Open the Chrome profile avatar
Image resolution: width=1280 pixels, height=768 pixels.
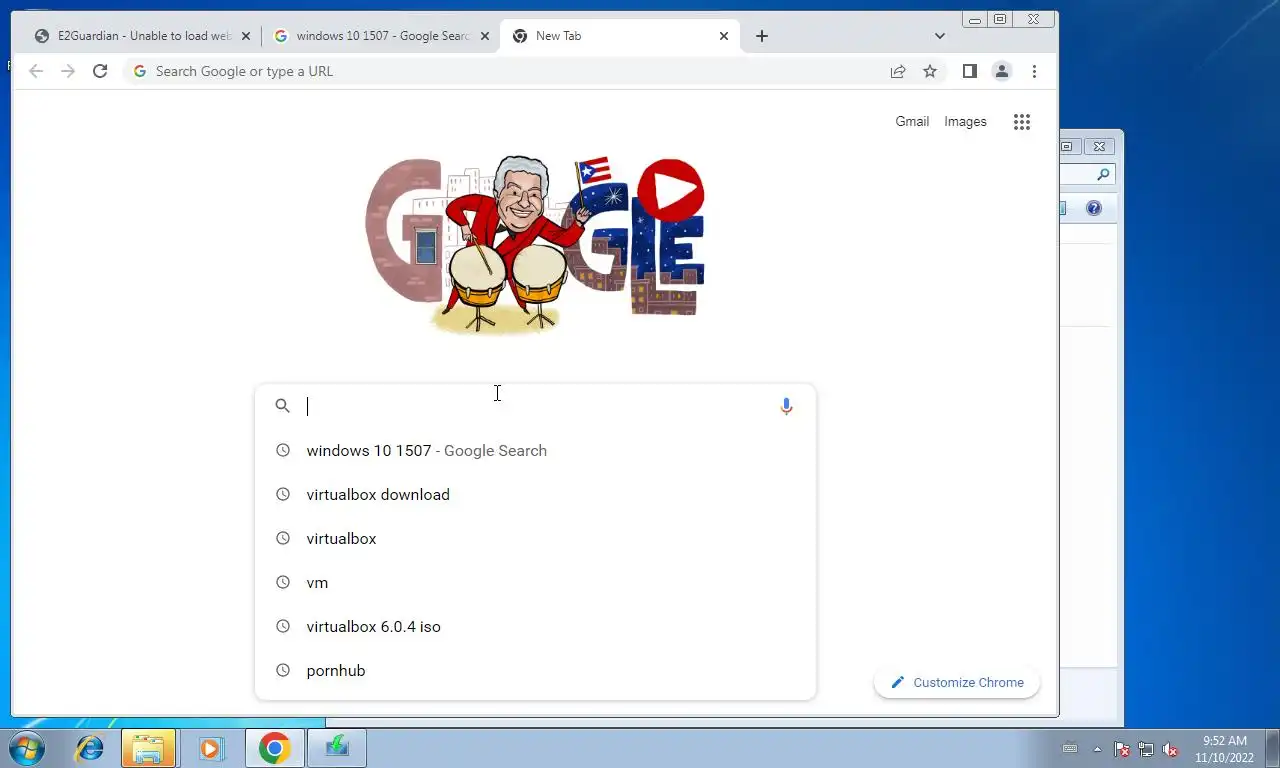click(x=1001, y=71)
